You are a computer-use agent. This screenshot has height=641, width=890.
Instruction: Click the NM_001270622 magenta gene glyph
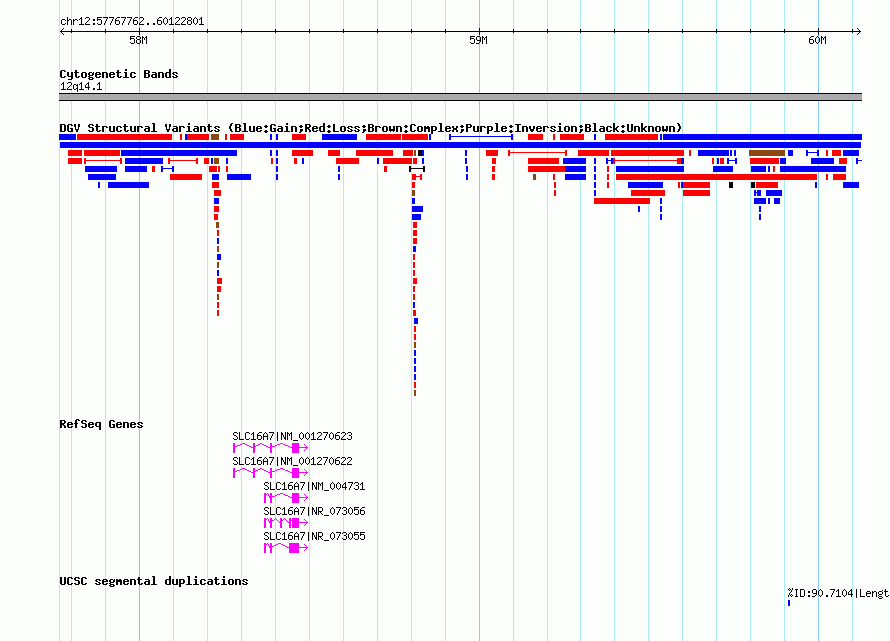(270, 473)
